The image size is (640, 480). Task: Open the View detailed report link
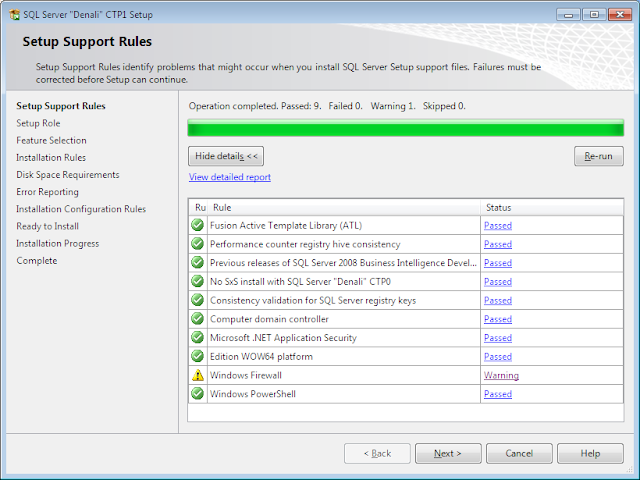tap(229, 177)
